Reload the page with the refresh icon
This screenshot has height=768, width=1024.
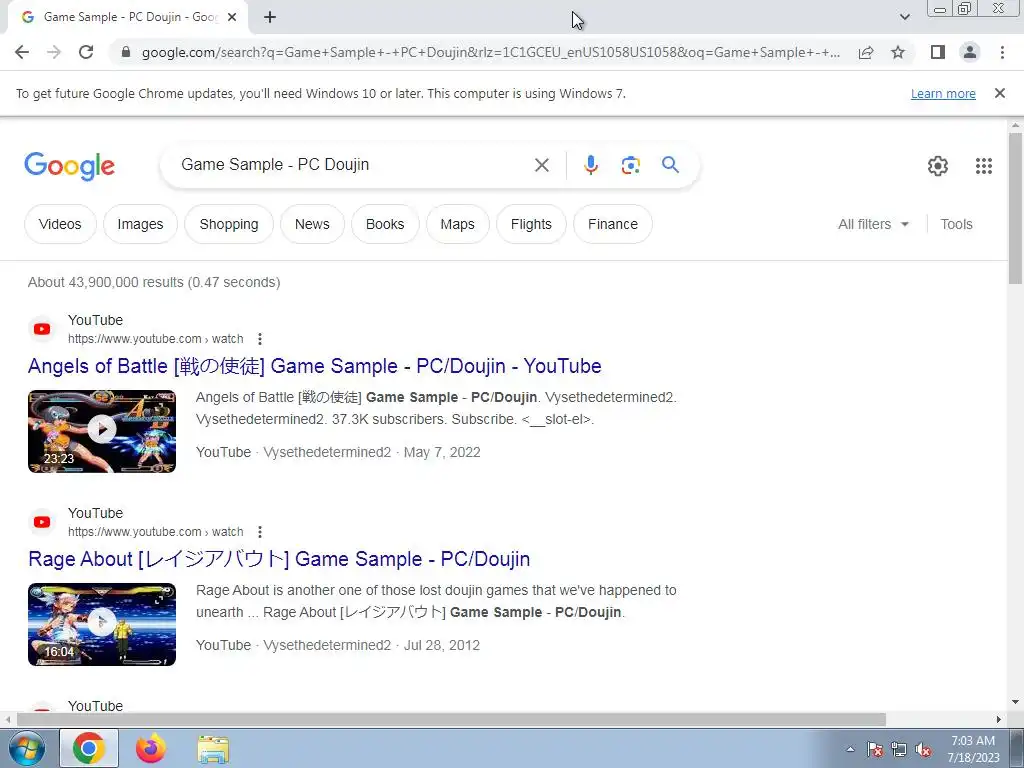pyautogui.click(x=86, y=52)
